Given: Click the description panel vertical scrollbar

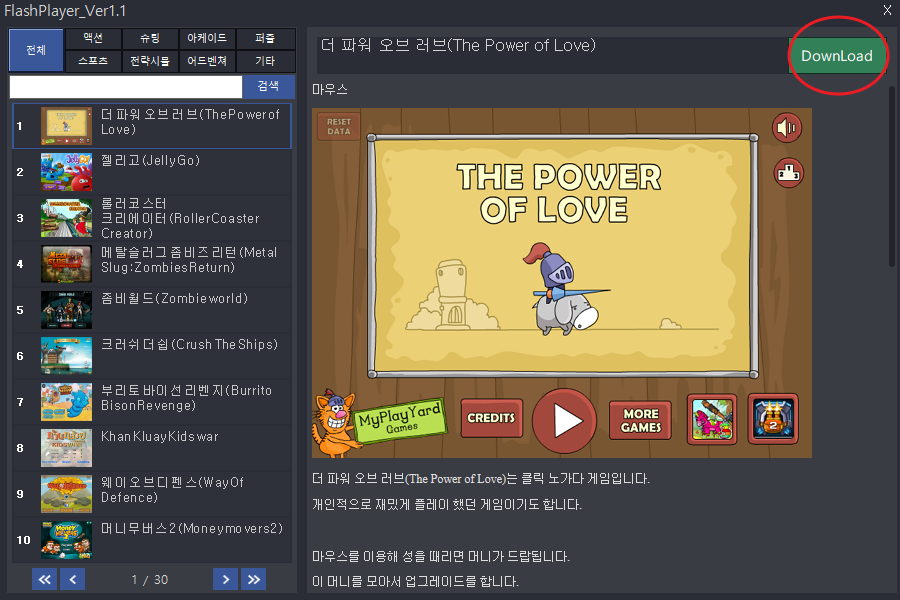Looking at the screenshot, I should pyautogui.click(x=891, y=177).
